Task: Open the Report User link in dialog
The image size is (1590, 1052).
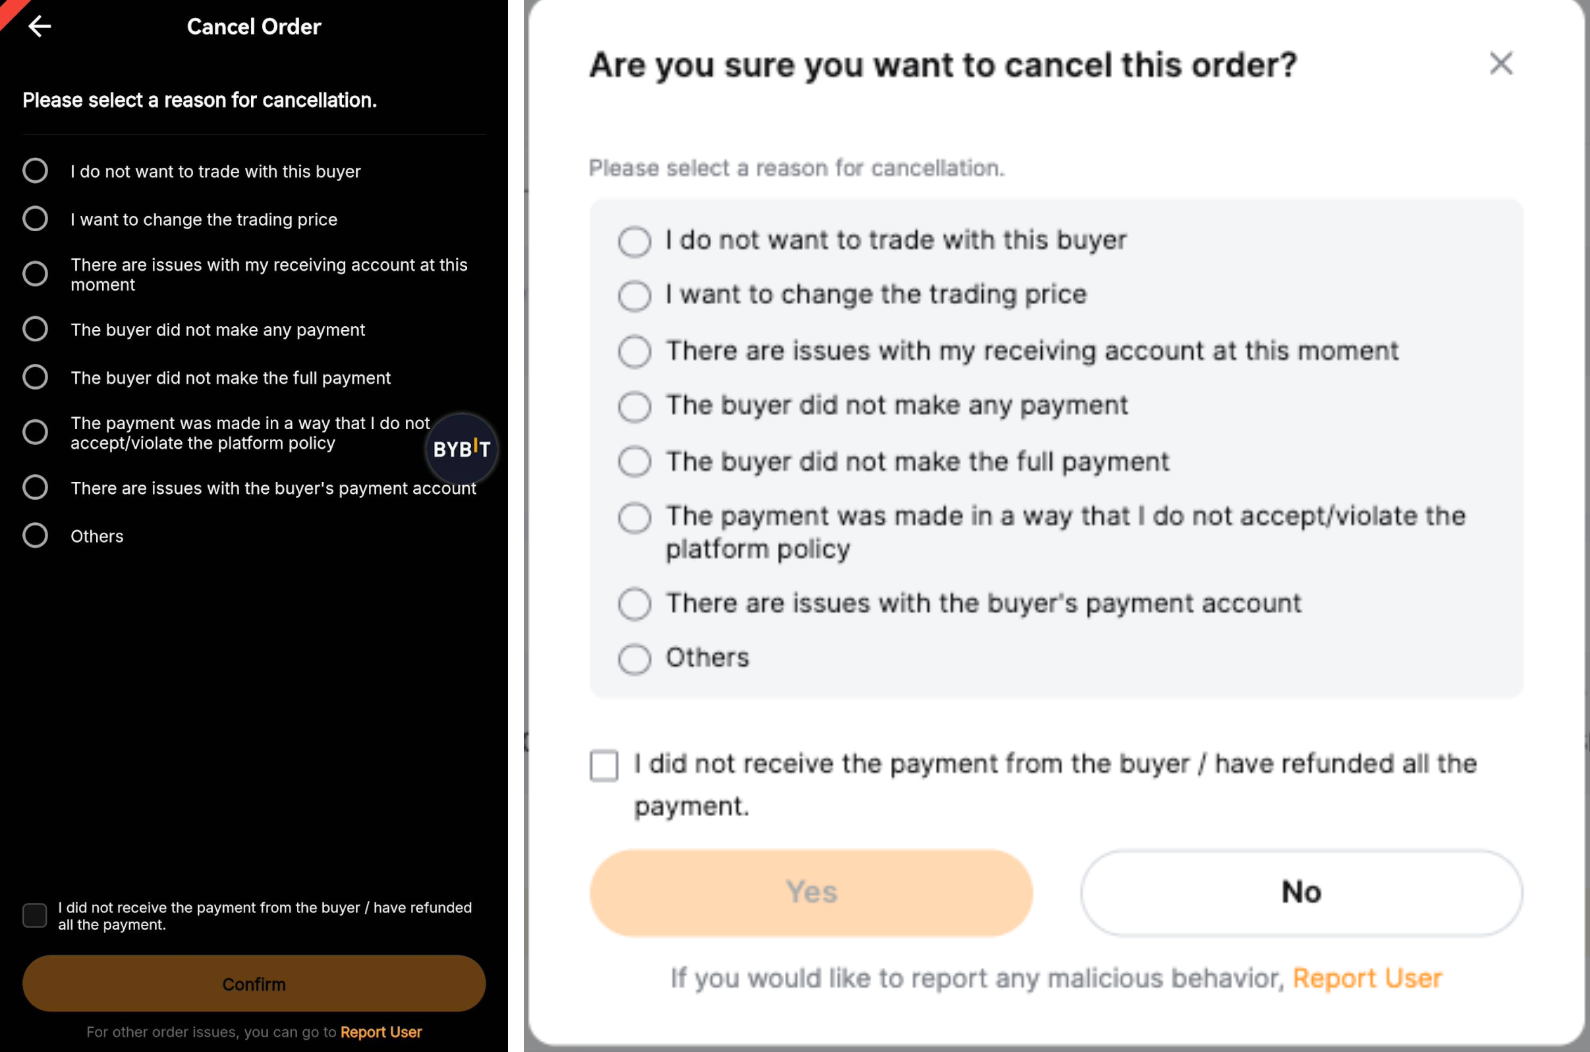Action: (1367, 978)
